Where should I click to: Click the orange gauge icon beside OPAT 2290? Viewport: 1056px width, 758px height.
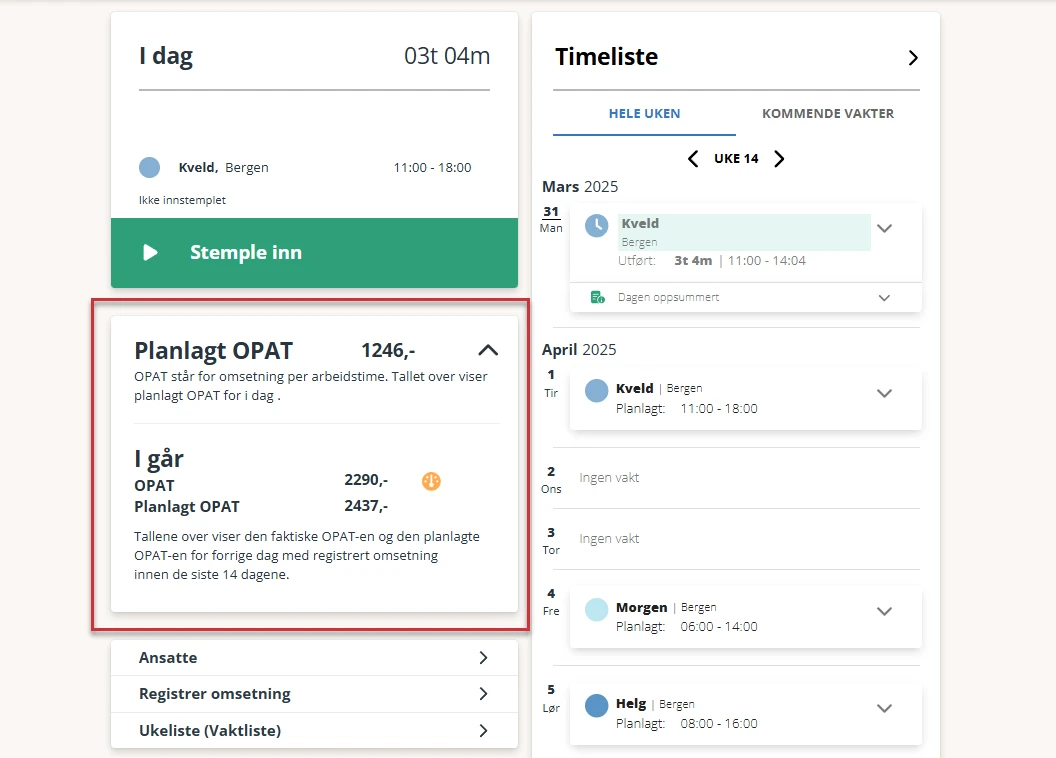coord(431,481)
